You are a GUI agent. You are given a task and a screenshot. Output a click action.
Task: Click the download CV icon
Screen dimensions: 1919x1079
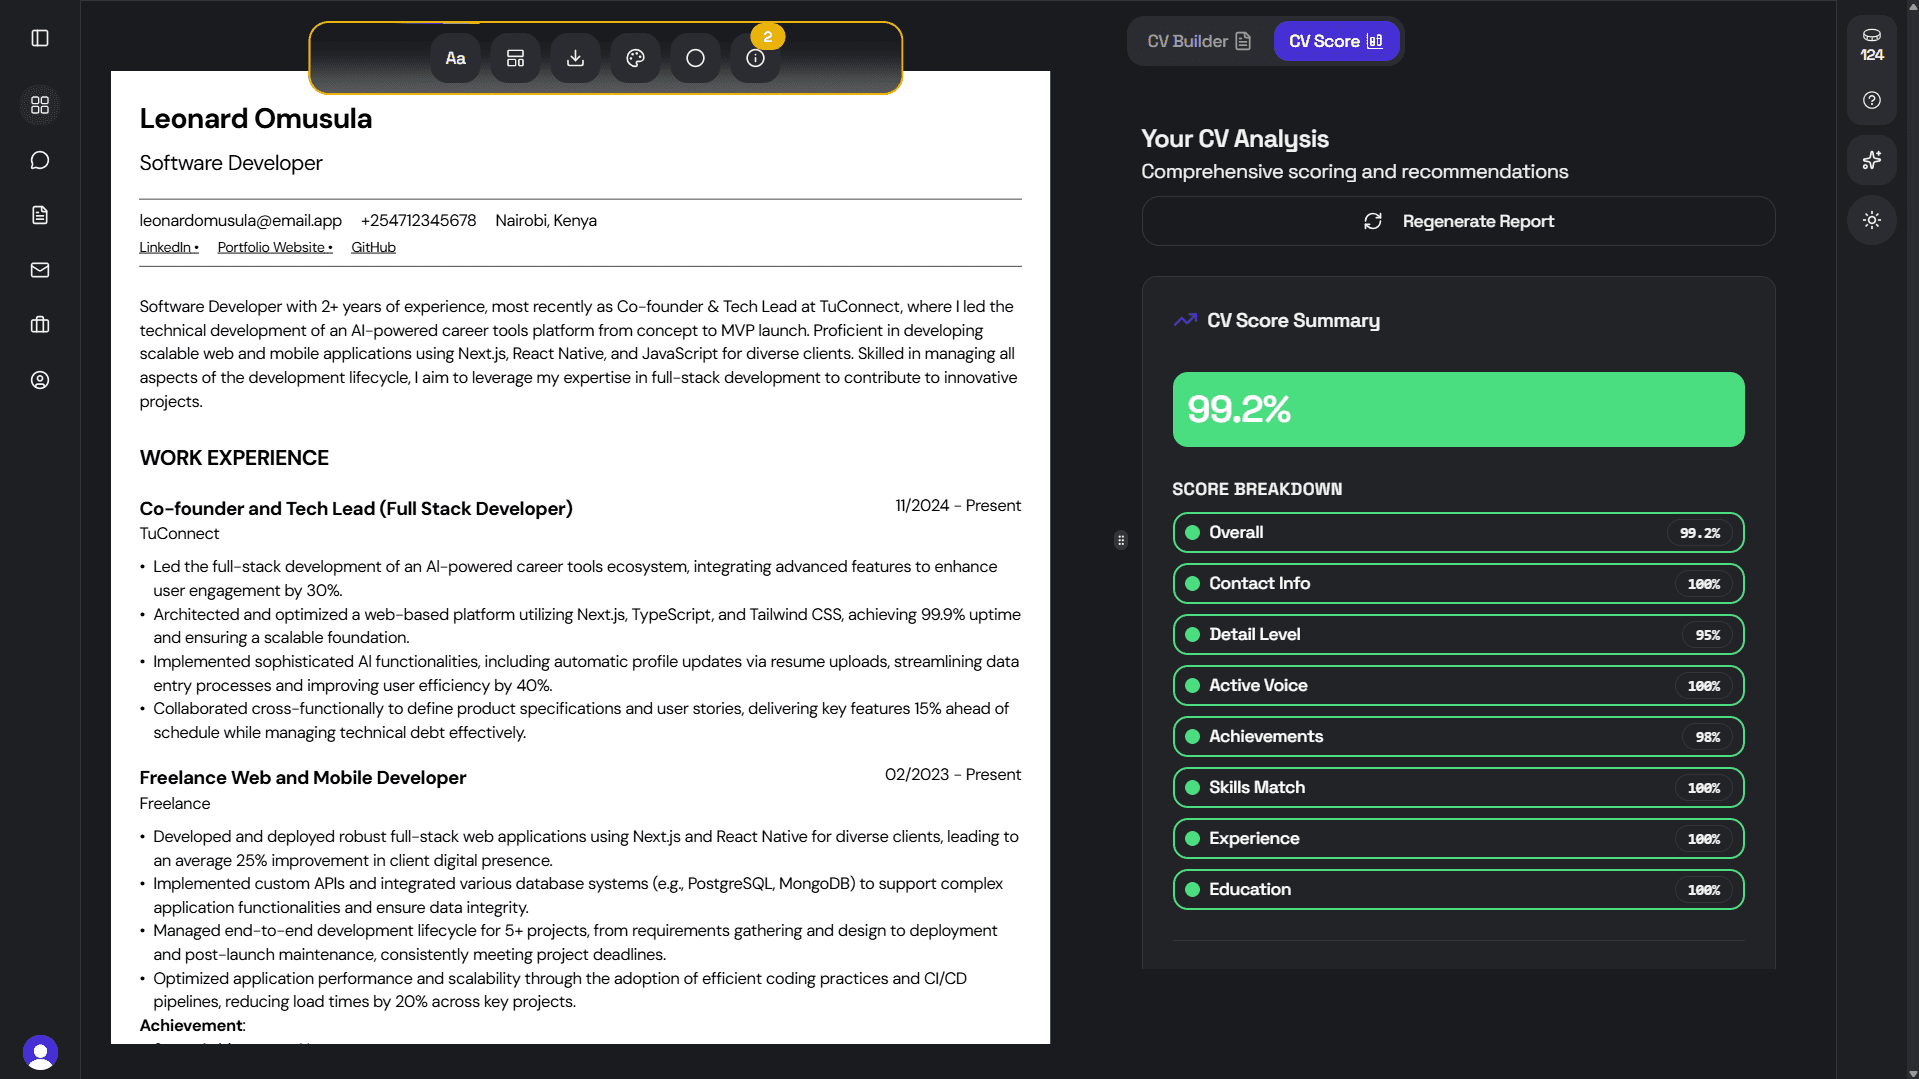coord(575,58)
